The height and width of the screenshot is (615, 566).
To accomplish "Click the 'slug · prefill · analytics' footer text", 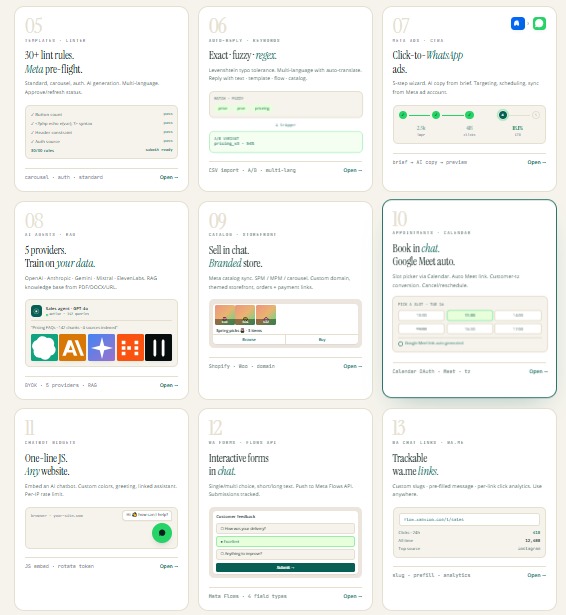I will click(431, 575).
